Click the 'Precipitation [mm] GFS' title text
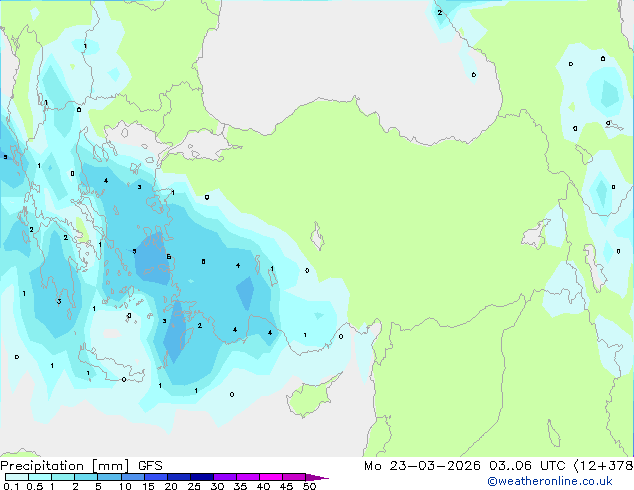The width and height of the screenshot is (634, 490). click(81, 466)
